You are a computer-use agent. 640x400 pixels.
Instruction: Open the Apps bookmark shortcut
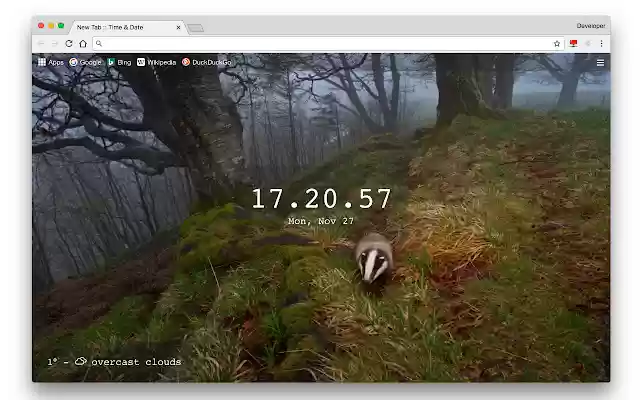pos(51,62)
